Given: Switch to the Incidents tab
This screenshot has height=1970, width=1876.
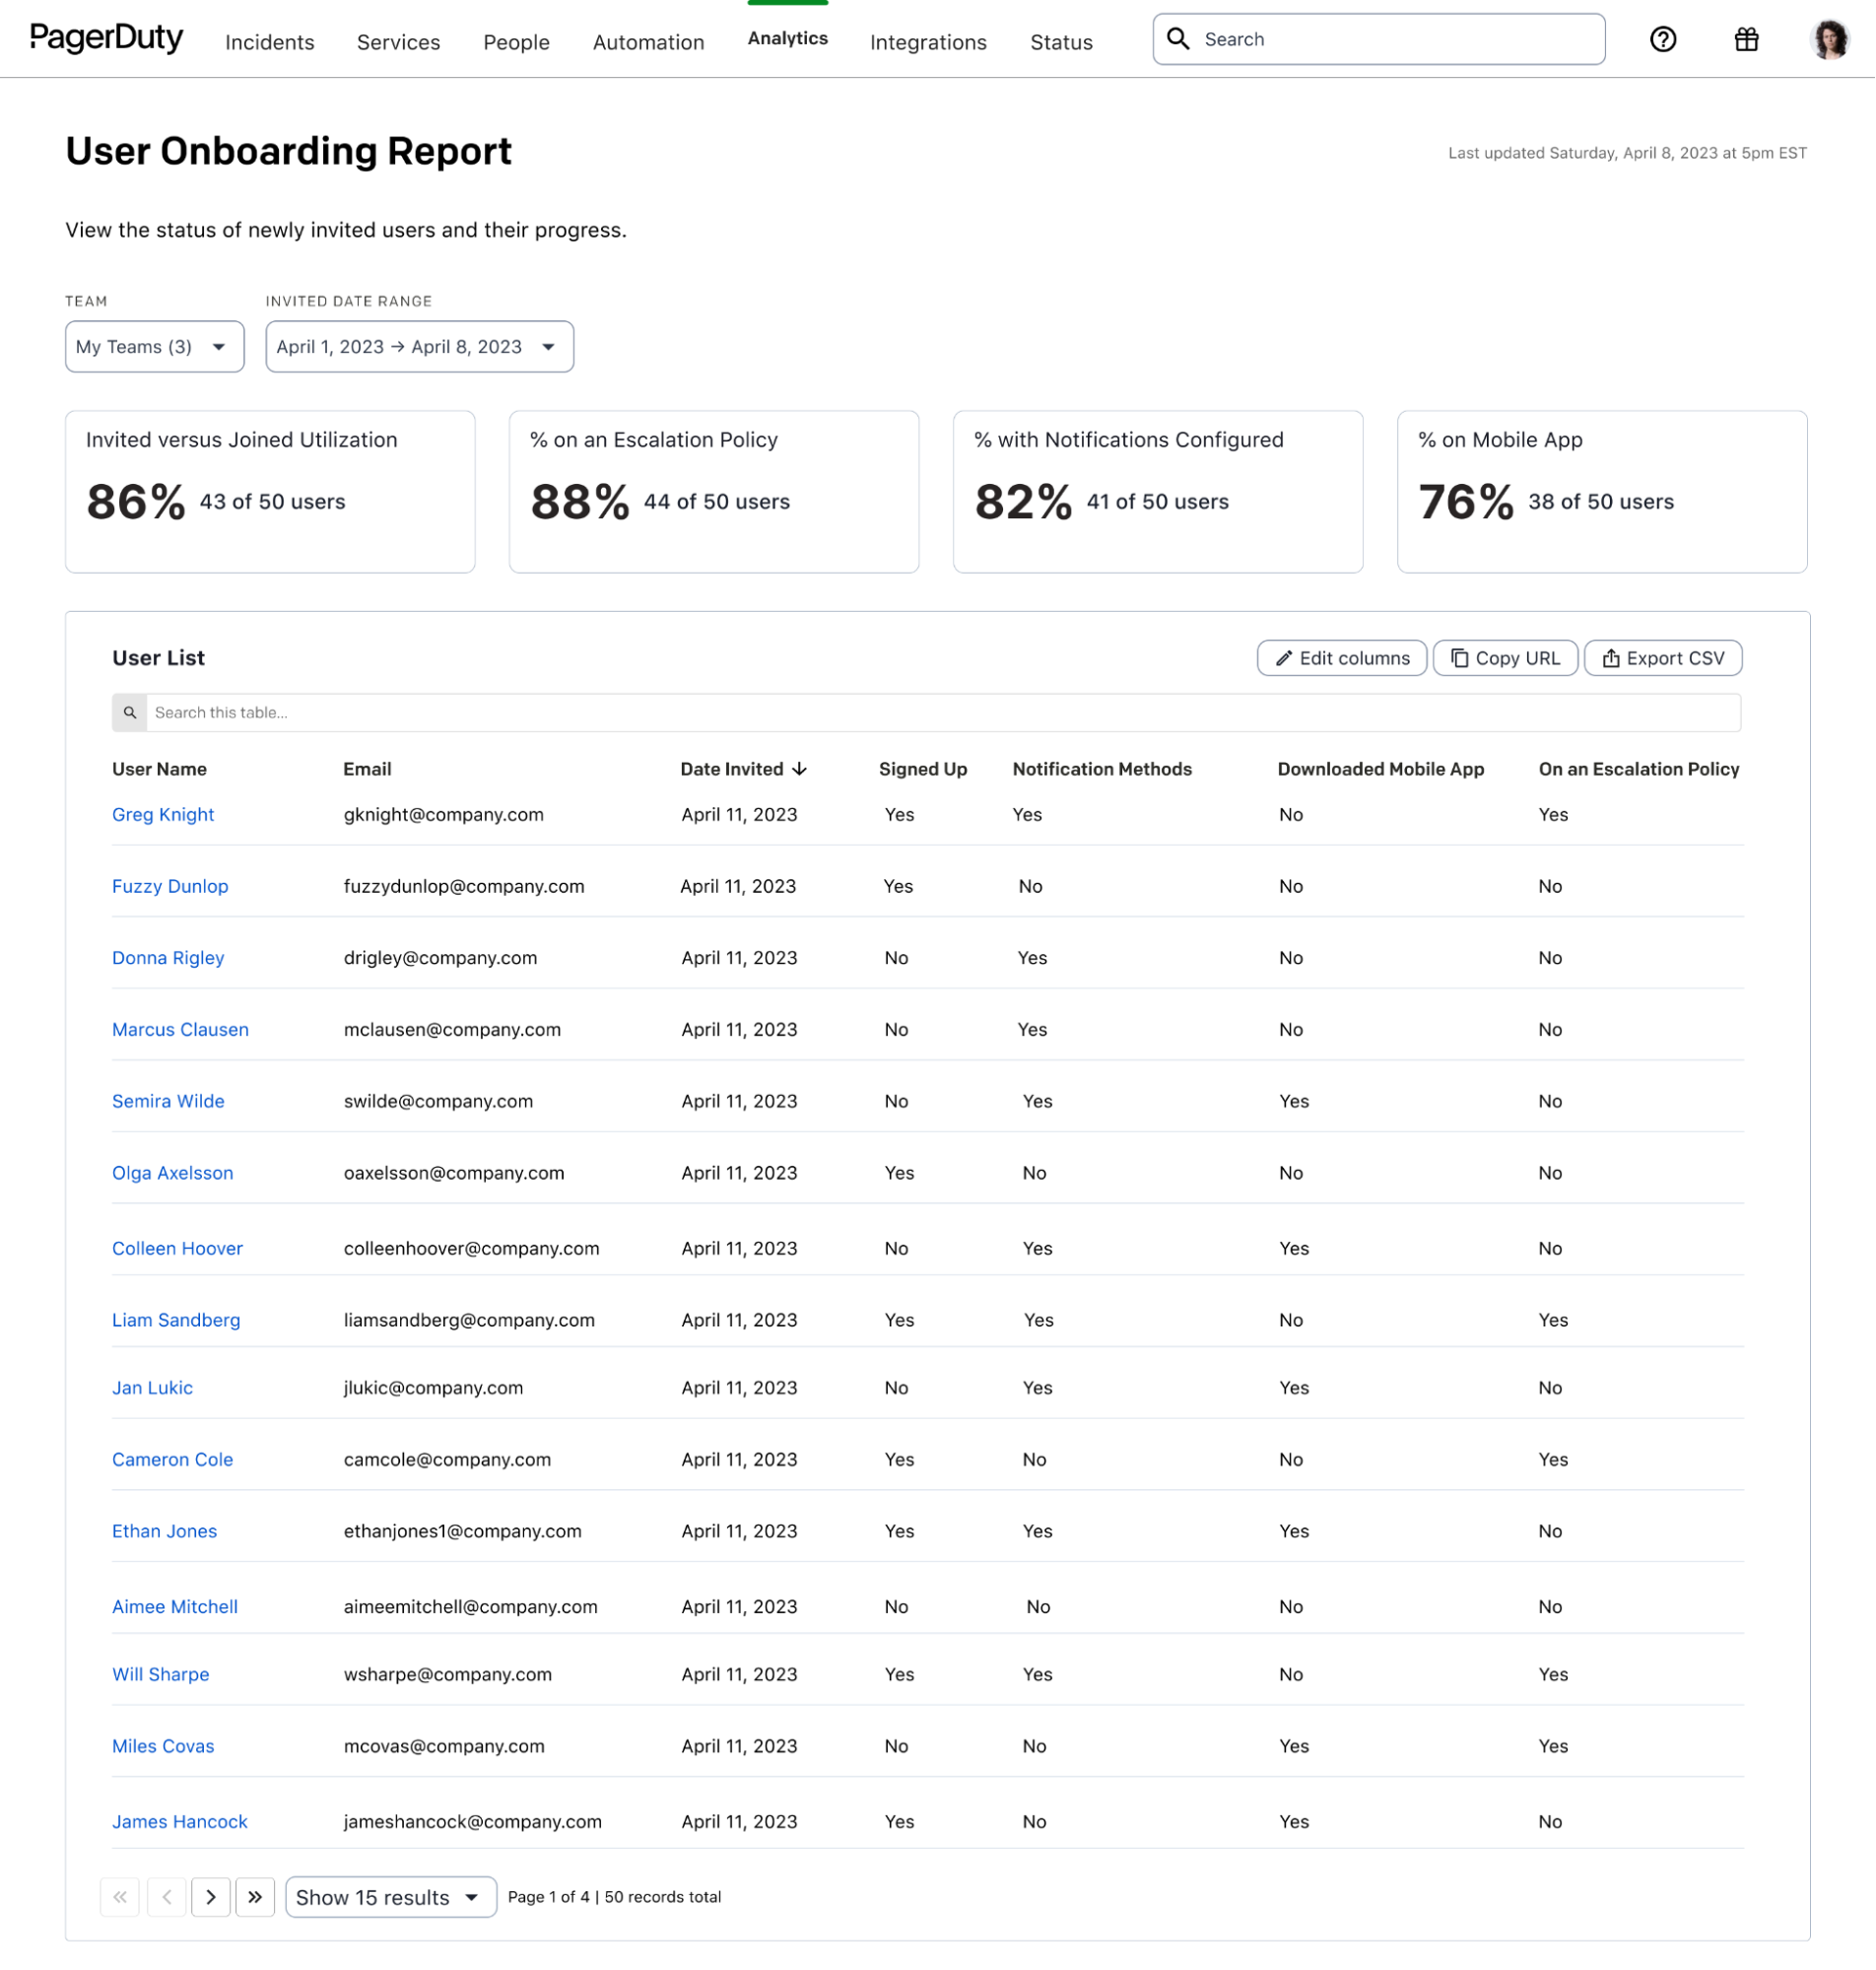Looking at the screenshot, I should (x=270, y=42).
